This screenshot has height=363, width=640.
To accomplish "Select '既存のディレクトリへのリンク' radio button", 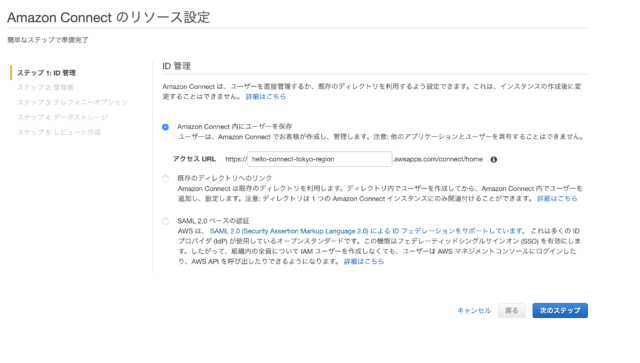I will coord(165,178).
